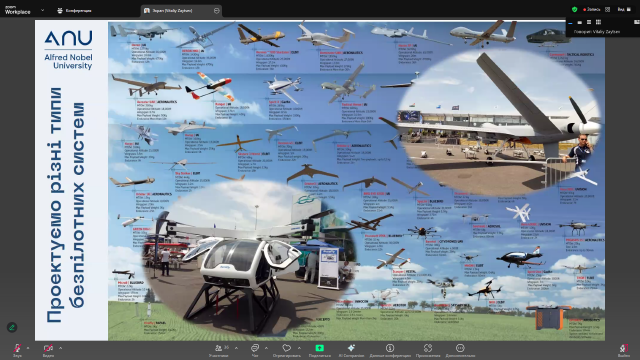Open the More options ellipsis button

[460, 350]
